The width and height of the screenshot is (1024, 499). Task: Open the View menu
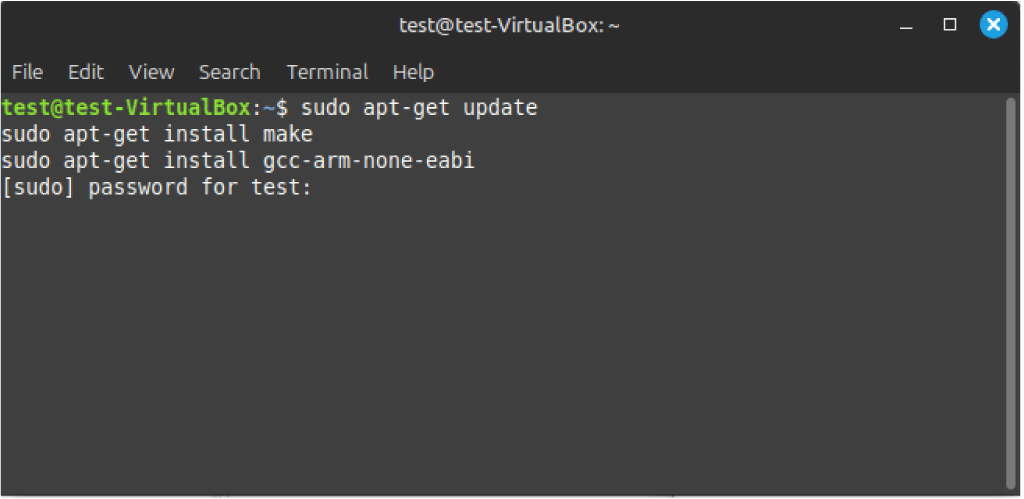click(x=152, y=72)
